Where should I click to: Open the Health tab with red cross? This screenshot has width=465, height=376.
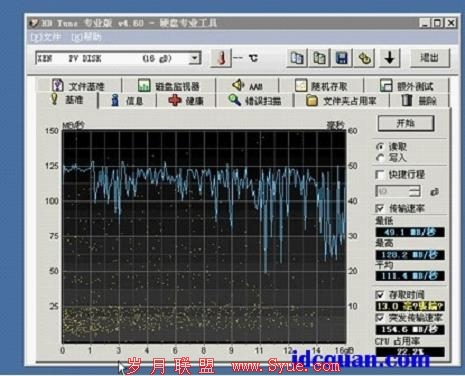click(186, 100)
